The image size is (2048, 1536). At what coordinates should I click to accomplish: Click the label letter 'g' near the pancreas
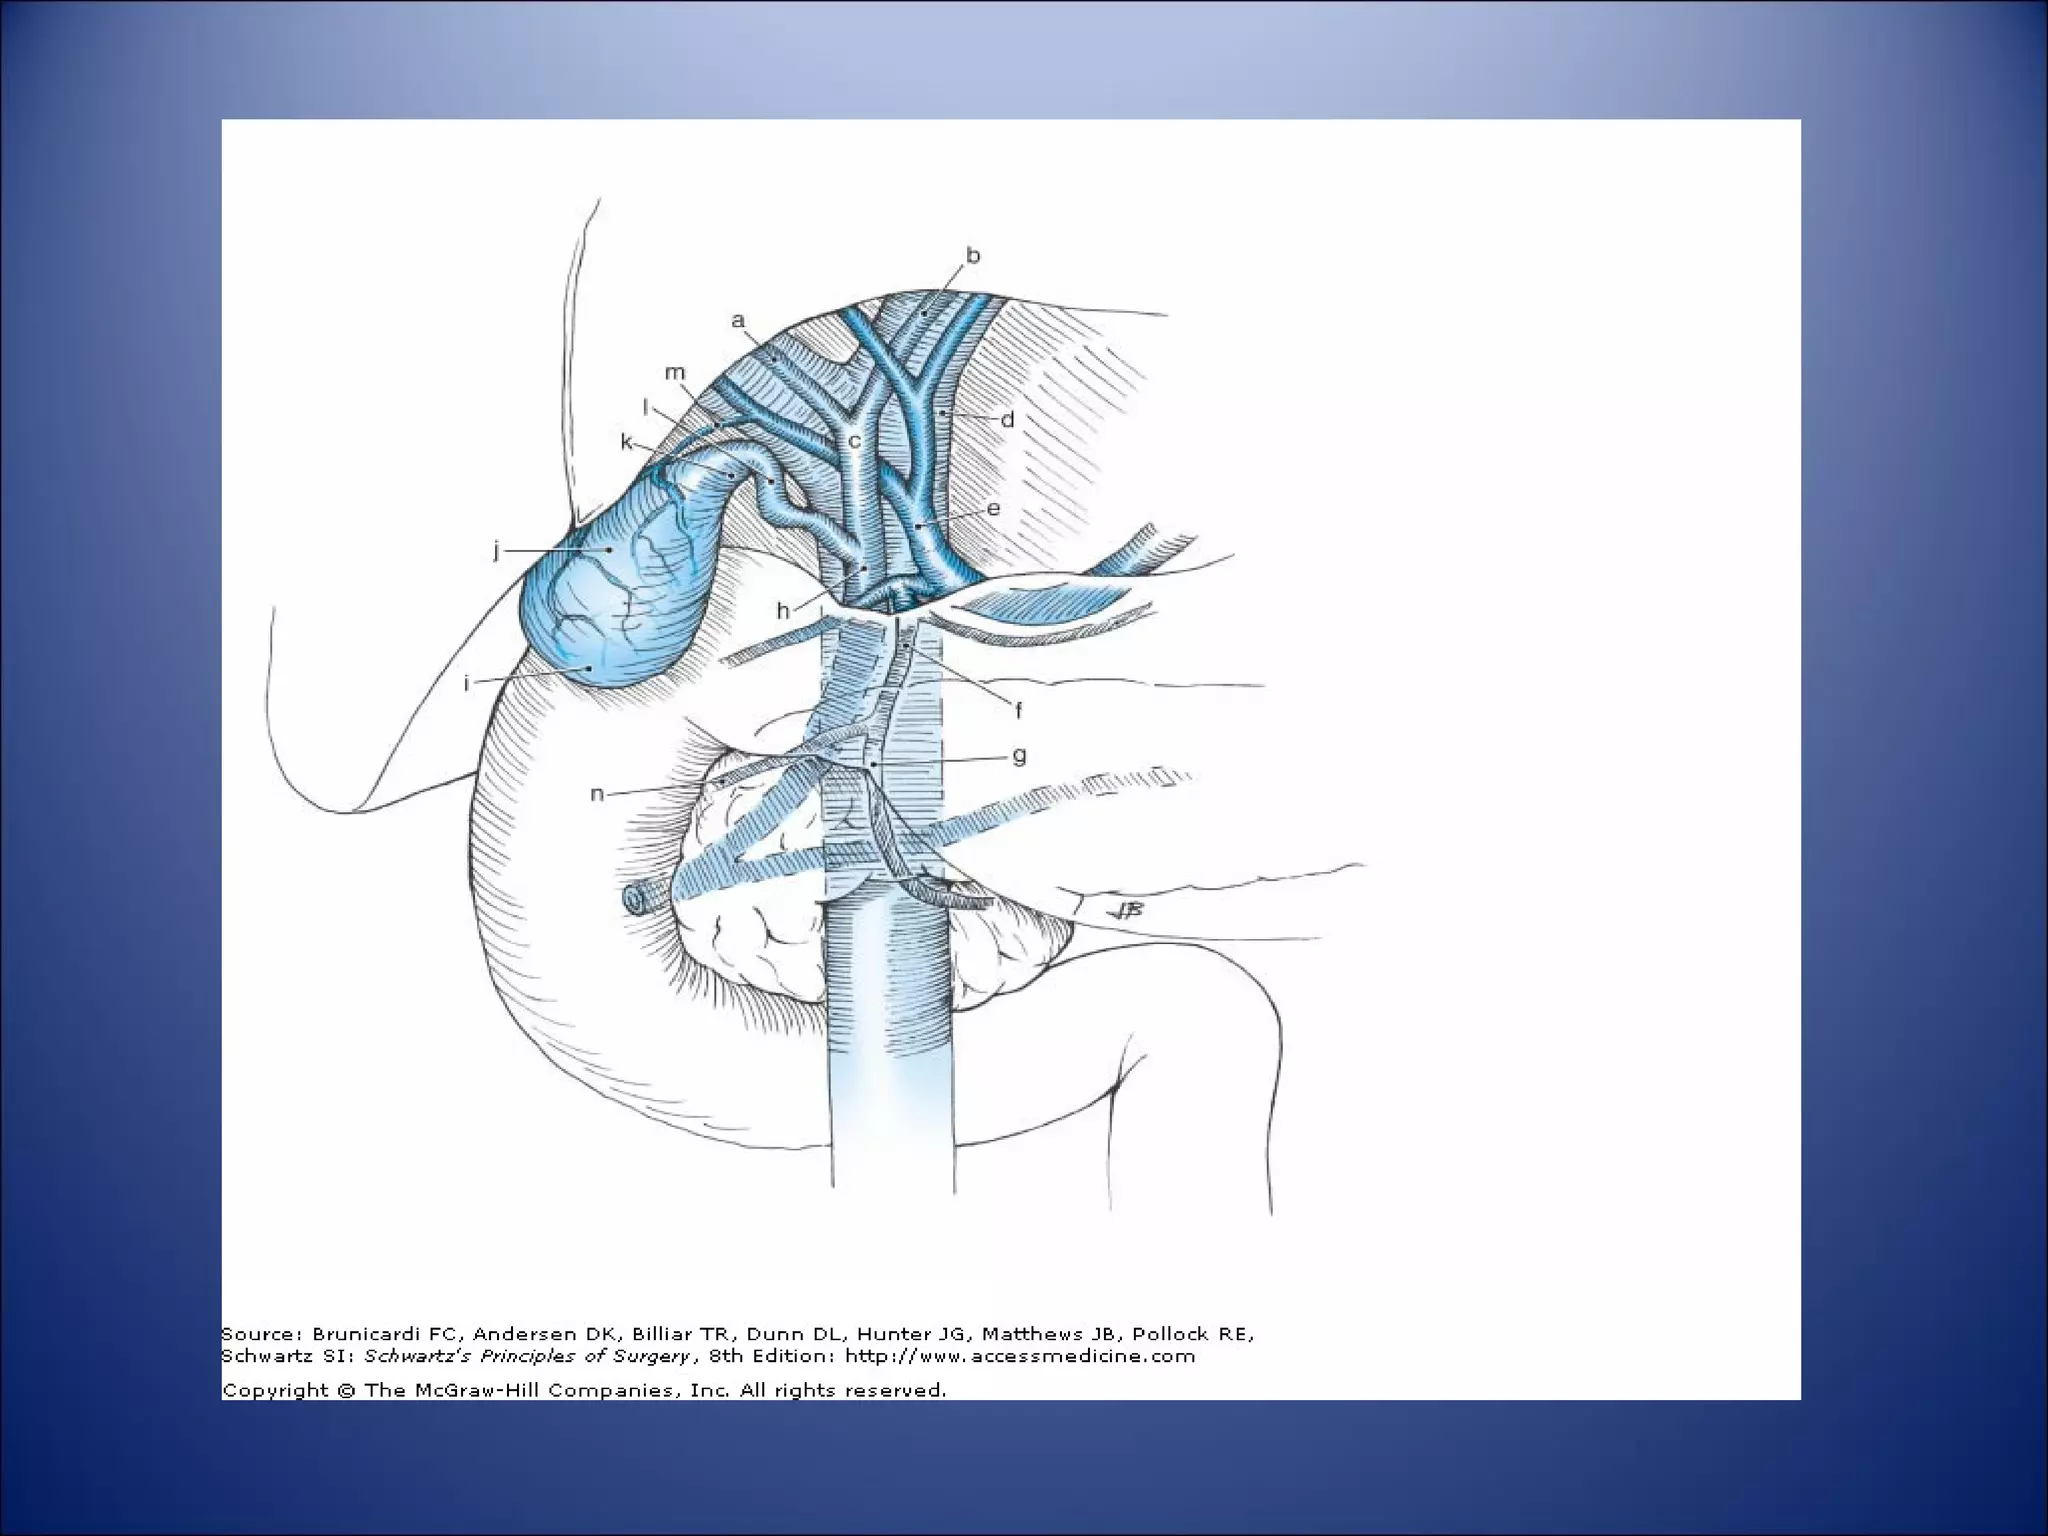click(1019, 756)
